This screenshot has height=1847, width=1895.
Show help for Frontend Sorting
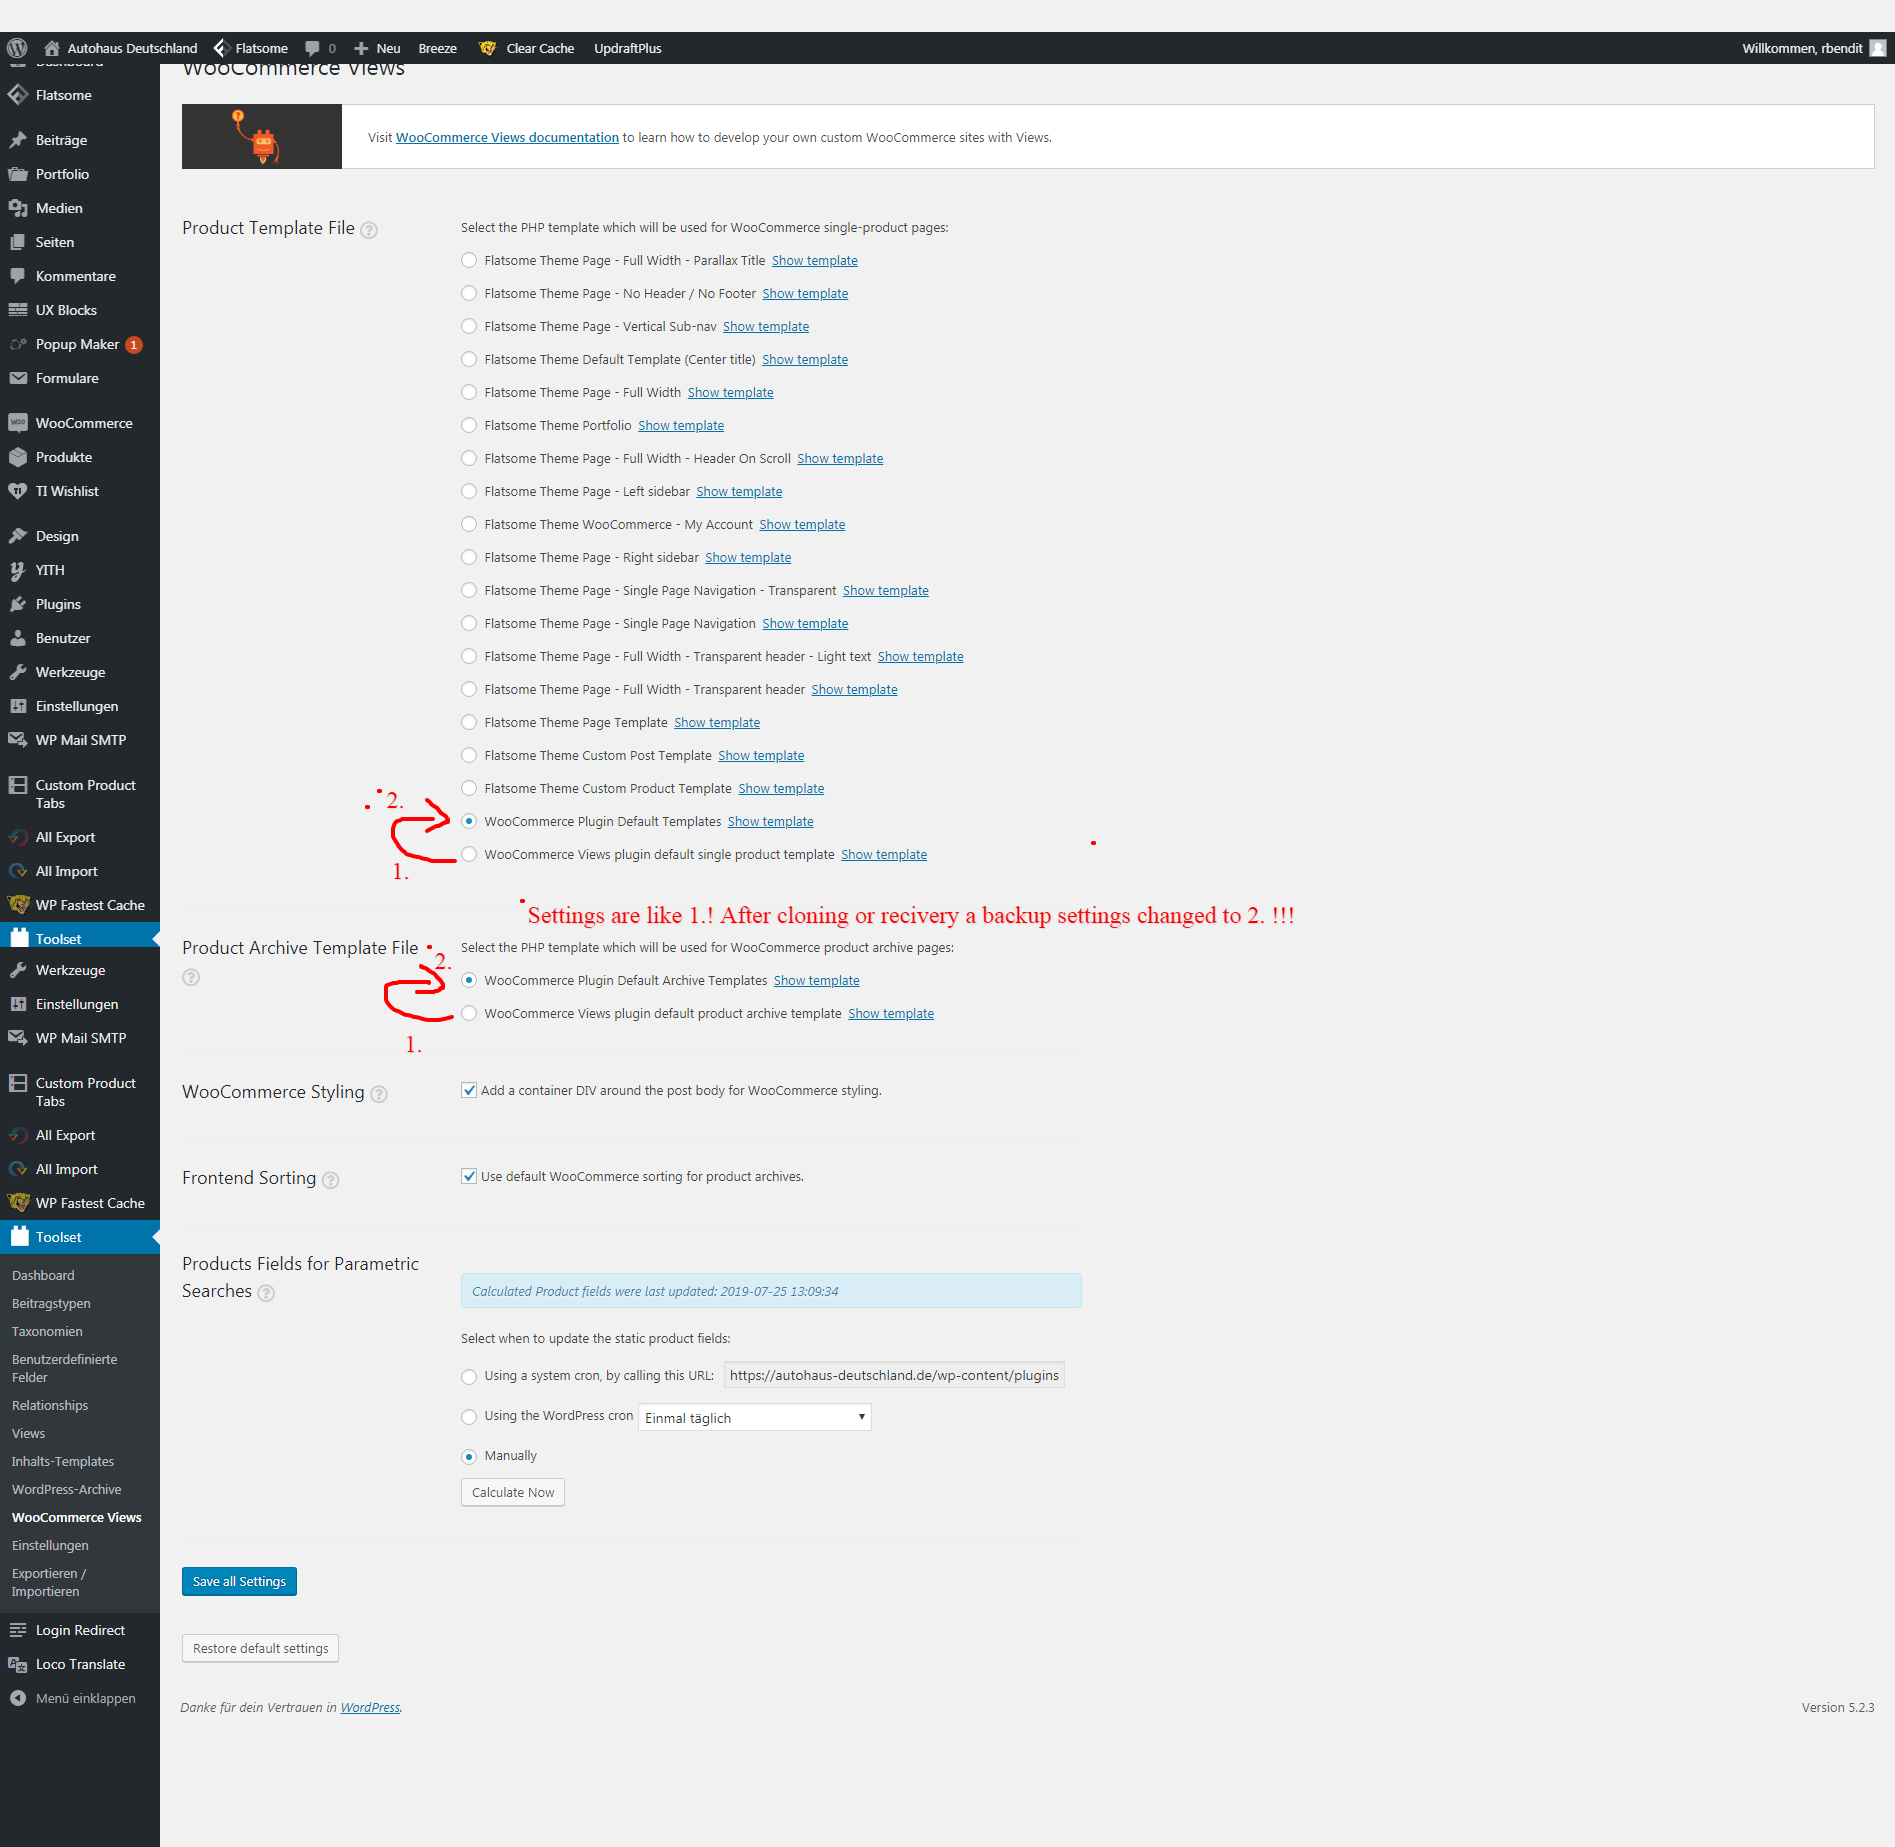click(x=331, y=1180)
